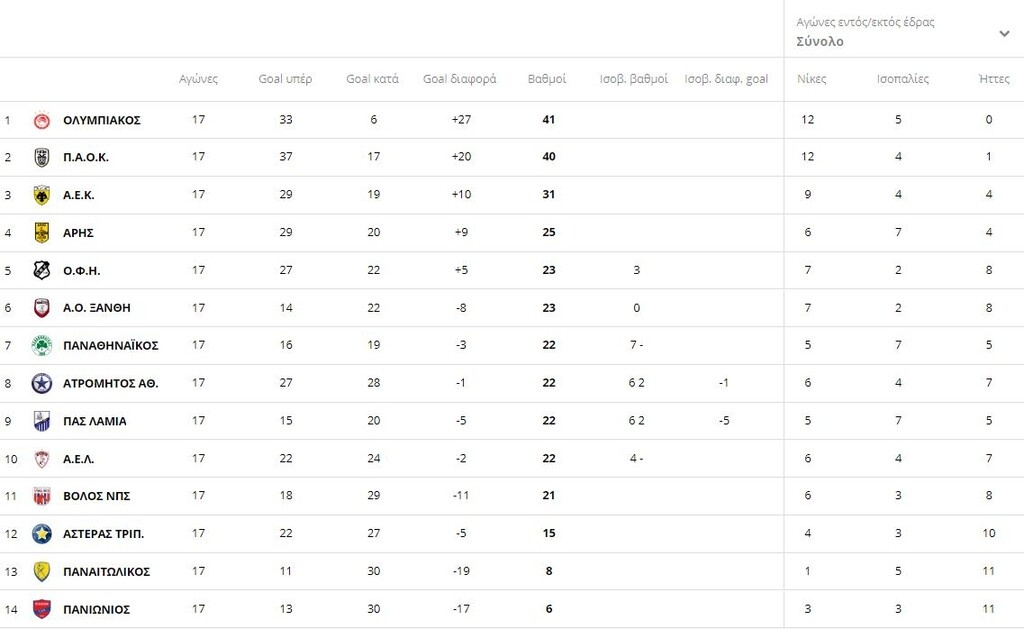This screenshot has width=1024, height=629.
Task: Click the Panionios red-blue crest icon
Action: [42, 609]
